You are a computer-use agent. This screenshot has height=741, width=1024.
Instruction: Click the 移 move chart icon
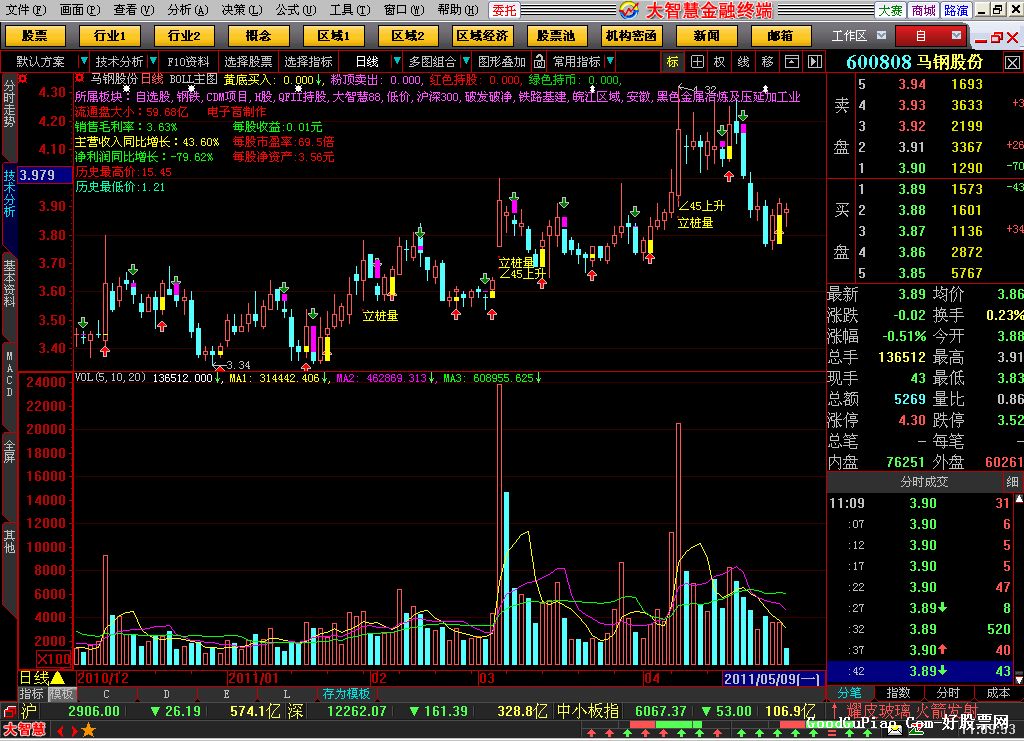(767, 61)
